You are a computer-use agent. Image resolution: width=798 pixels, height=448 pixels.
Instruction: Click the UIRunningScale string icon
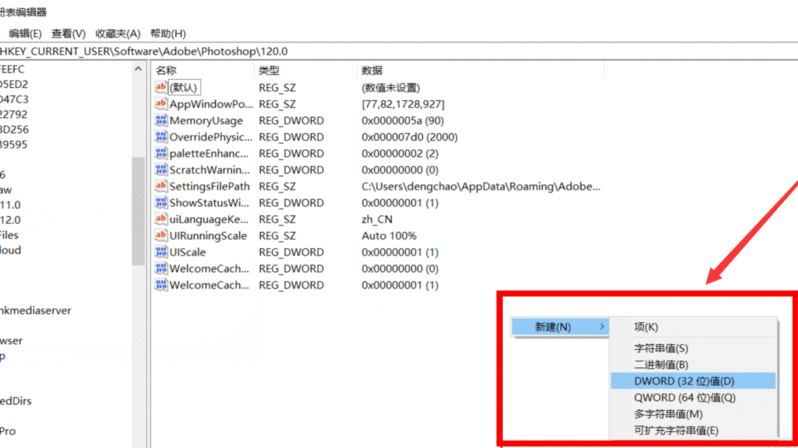pos(160,236)
